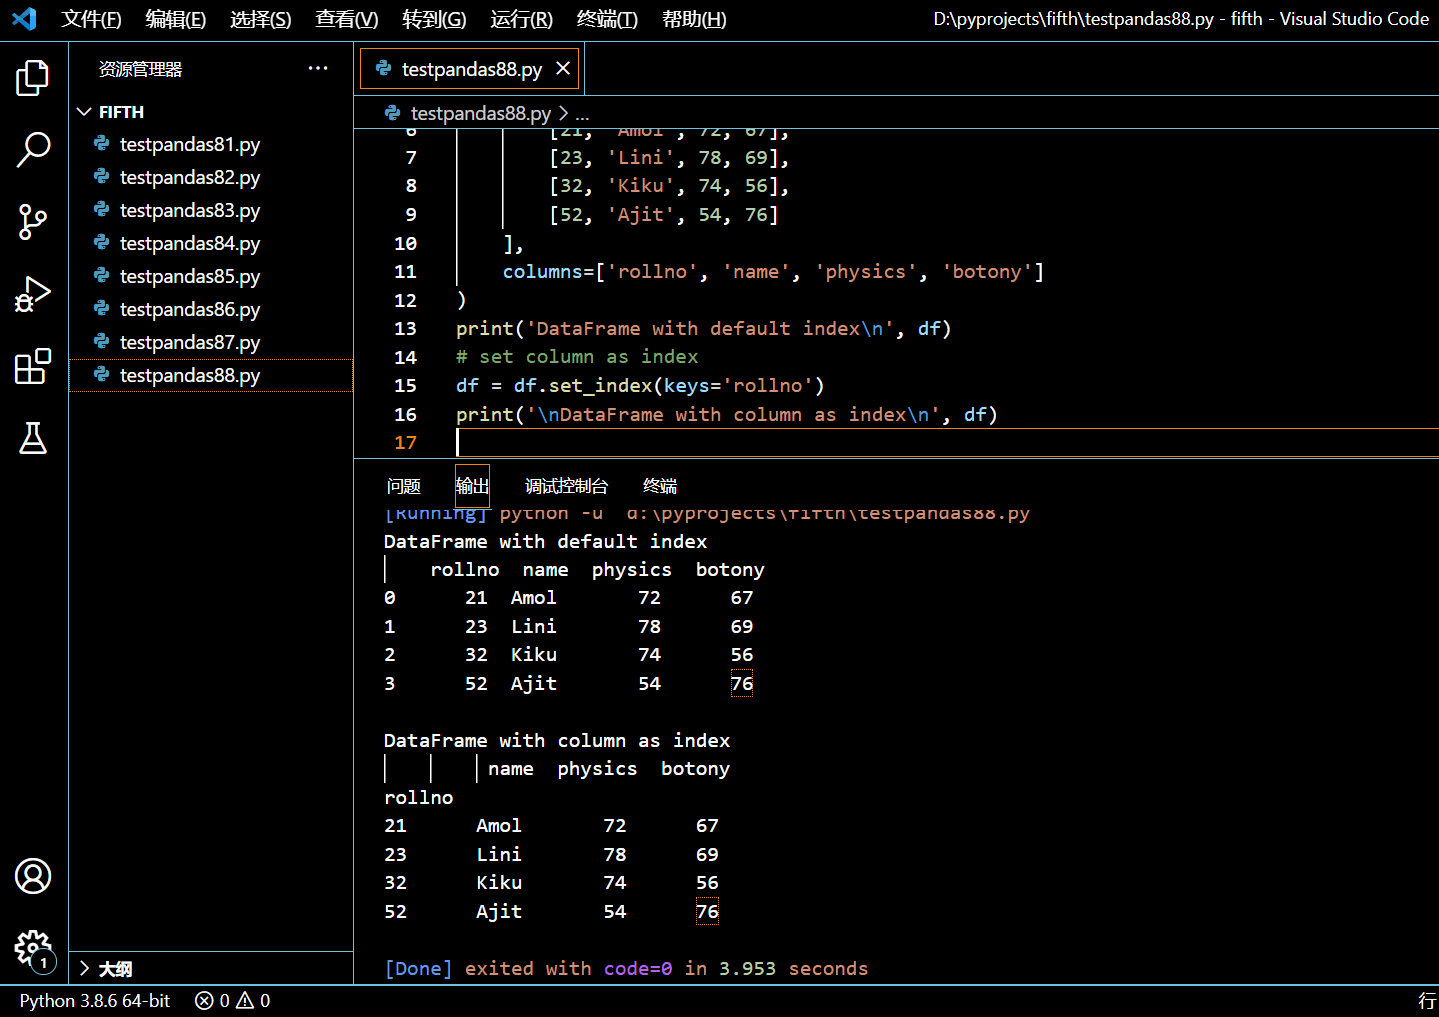Click the errors count icon in status bar
This screenshot has height=1017, width=1439.
[204, 1001]
